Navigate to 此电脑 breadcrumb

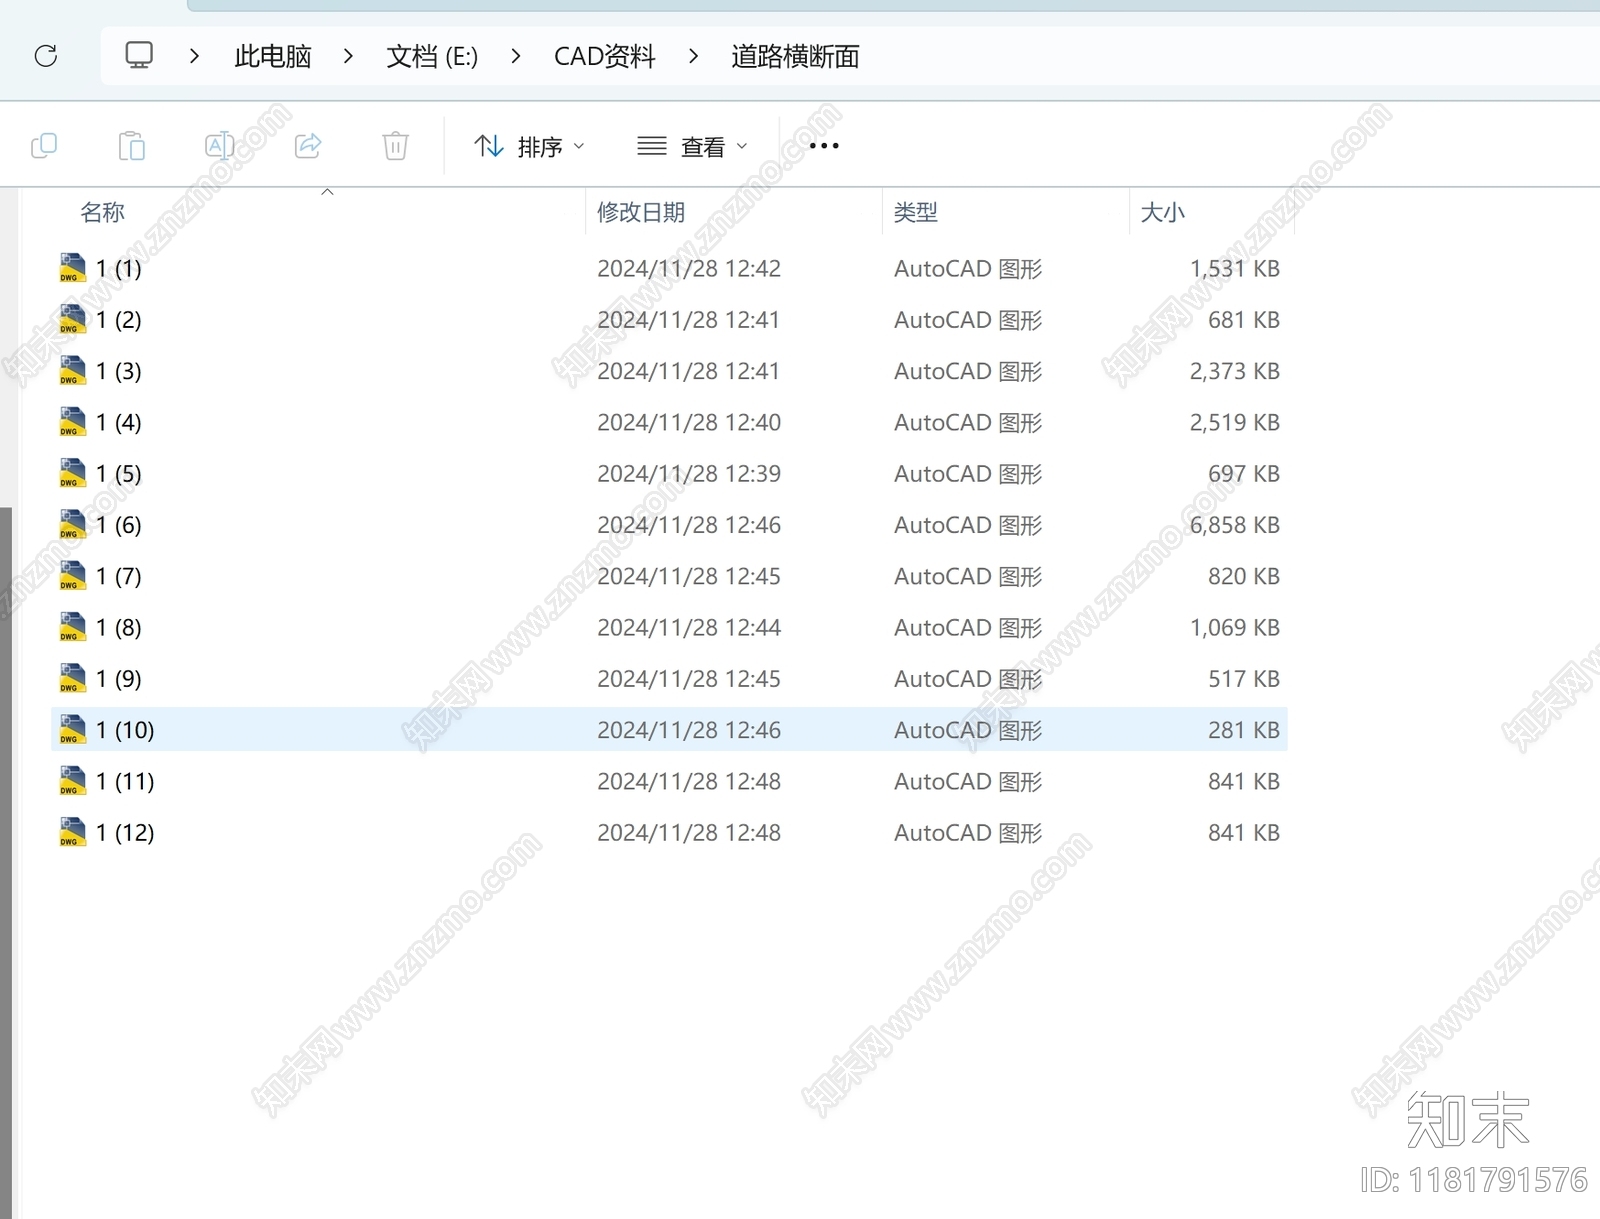tap(273, 56)
